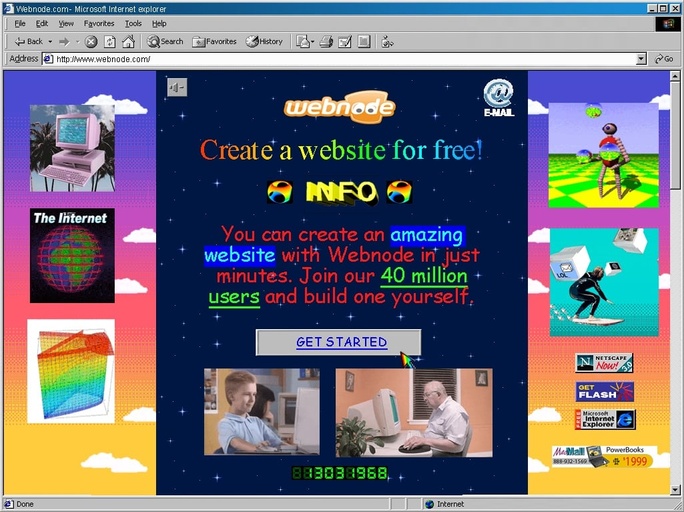Click the Stop loading icon
684x512 pixels.
pyautogui.click(x=91, y=42)
